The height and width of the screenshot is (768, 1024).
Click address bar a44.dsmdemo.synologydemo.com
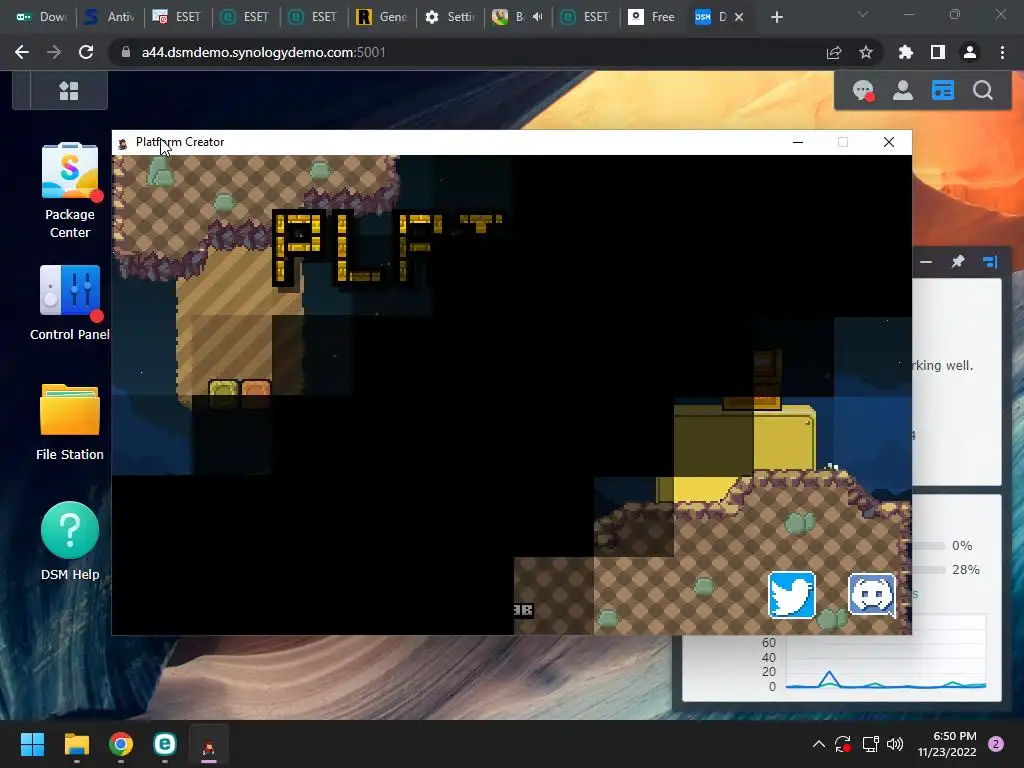click(x=263, y=52)
